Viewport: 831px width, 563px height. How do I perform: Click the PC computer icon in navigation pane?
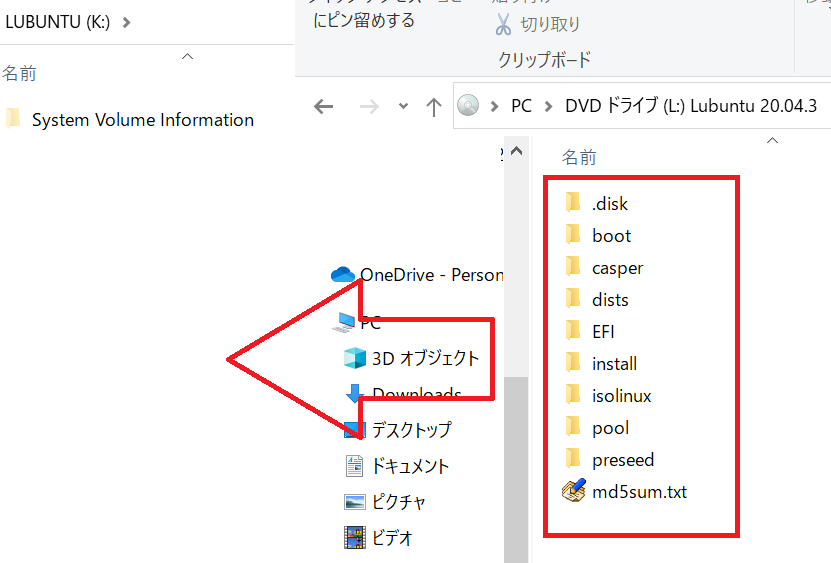click(343, 322)
